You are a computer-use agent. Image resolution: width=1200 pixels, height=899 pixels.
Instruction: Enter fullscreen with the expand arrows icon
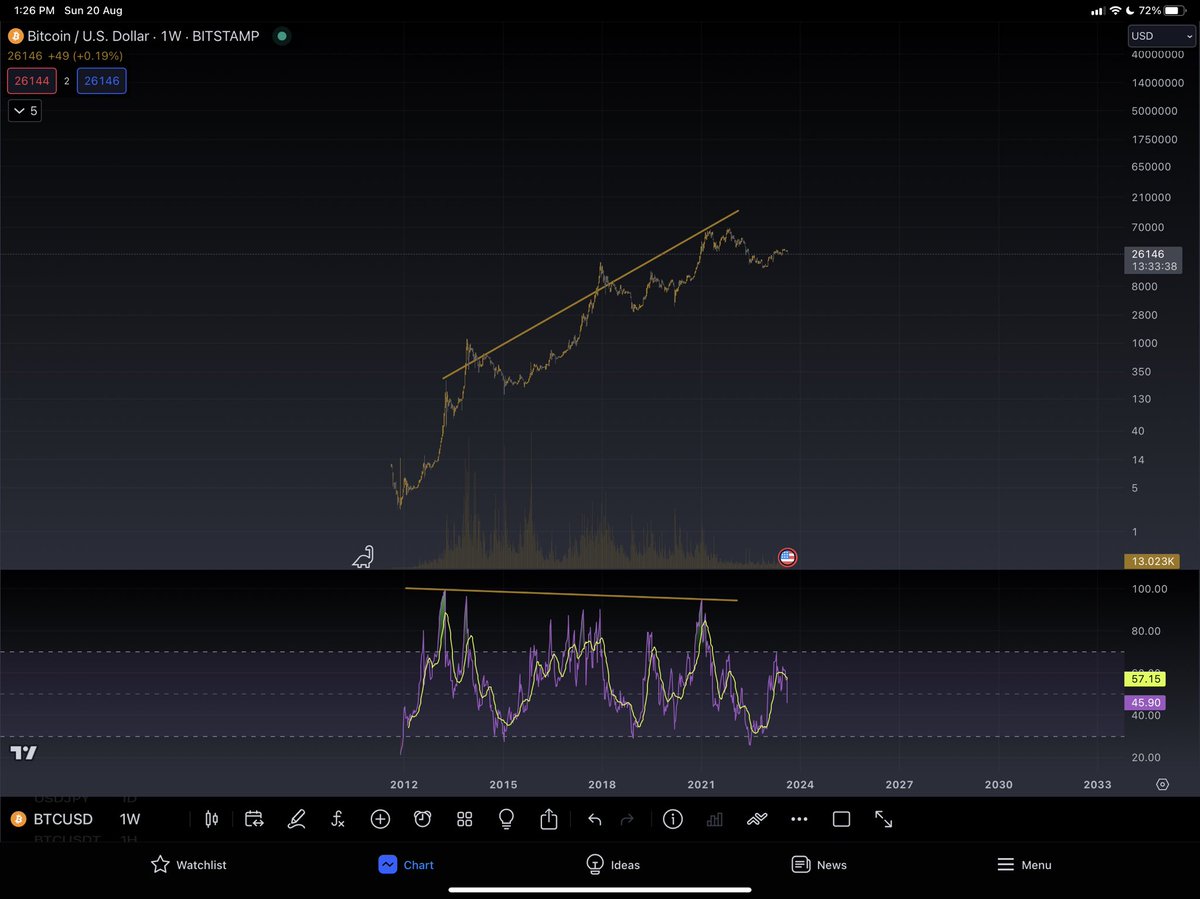point(884,819)
